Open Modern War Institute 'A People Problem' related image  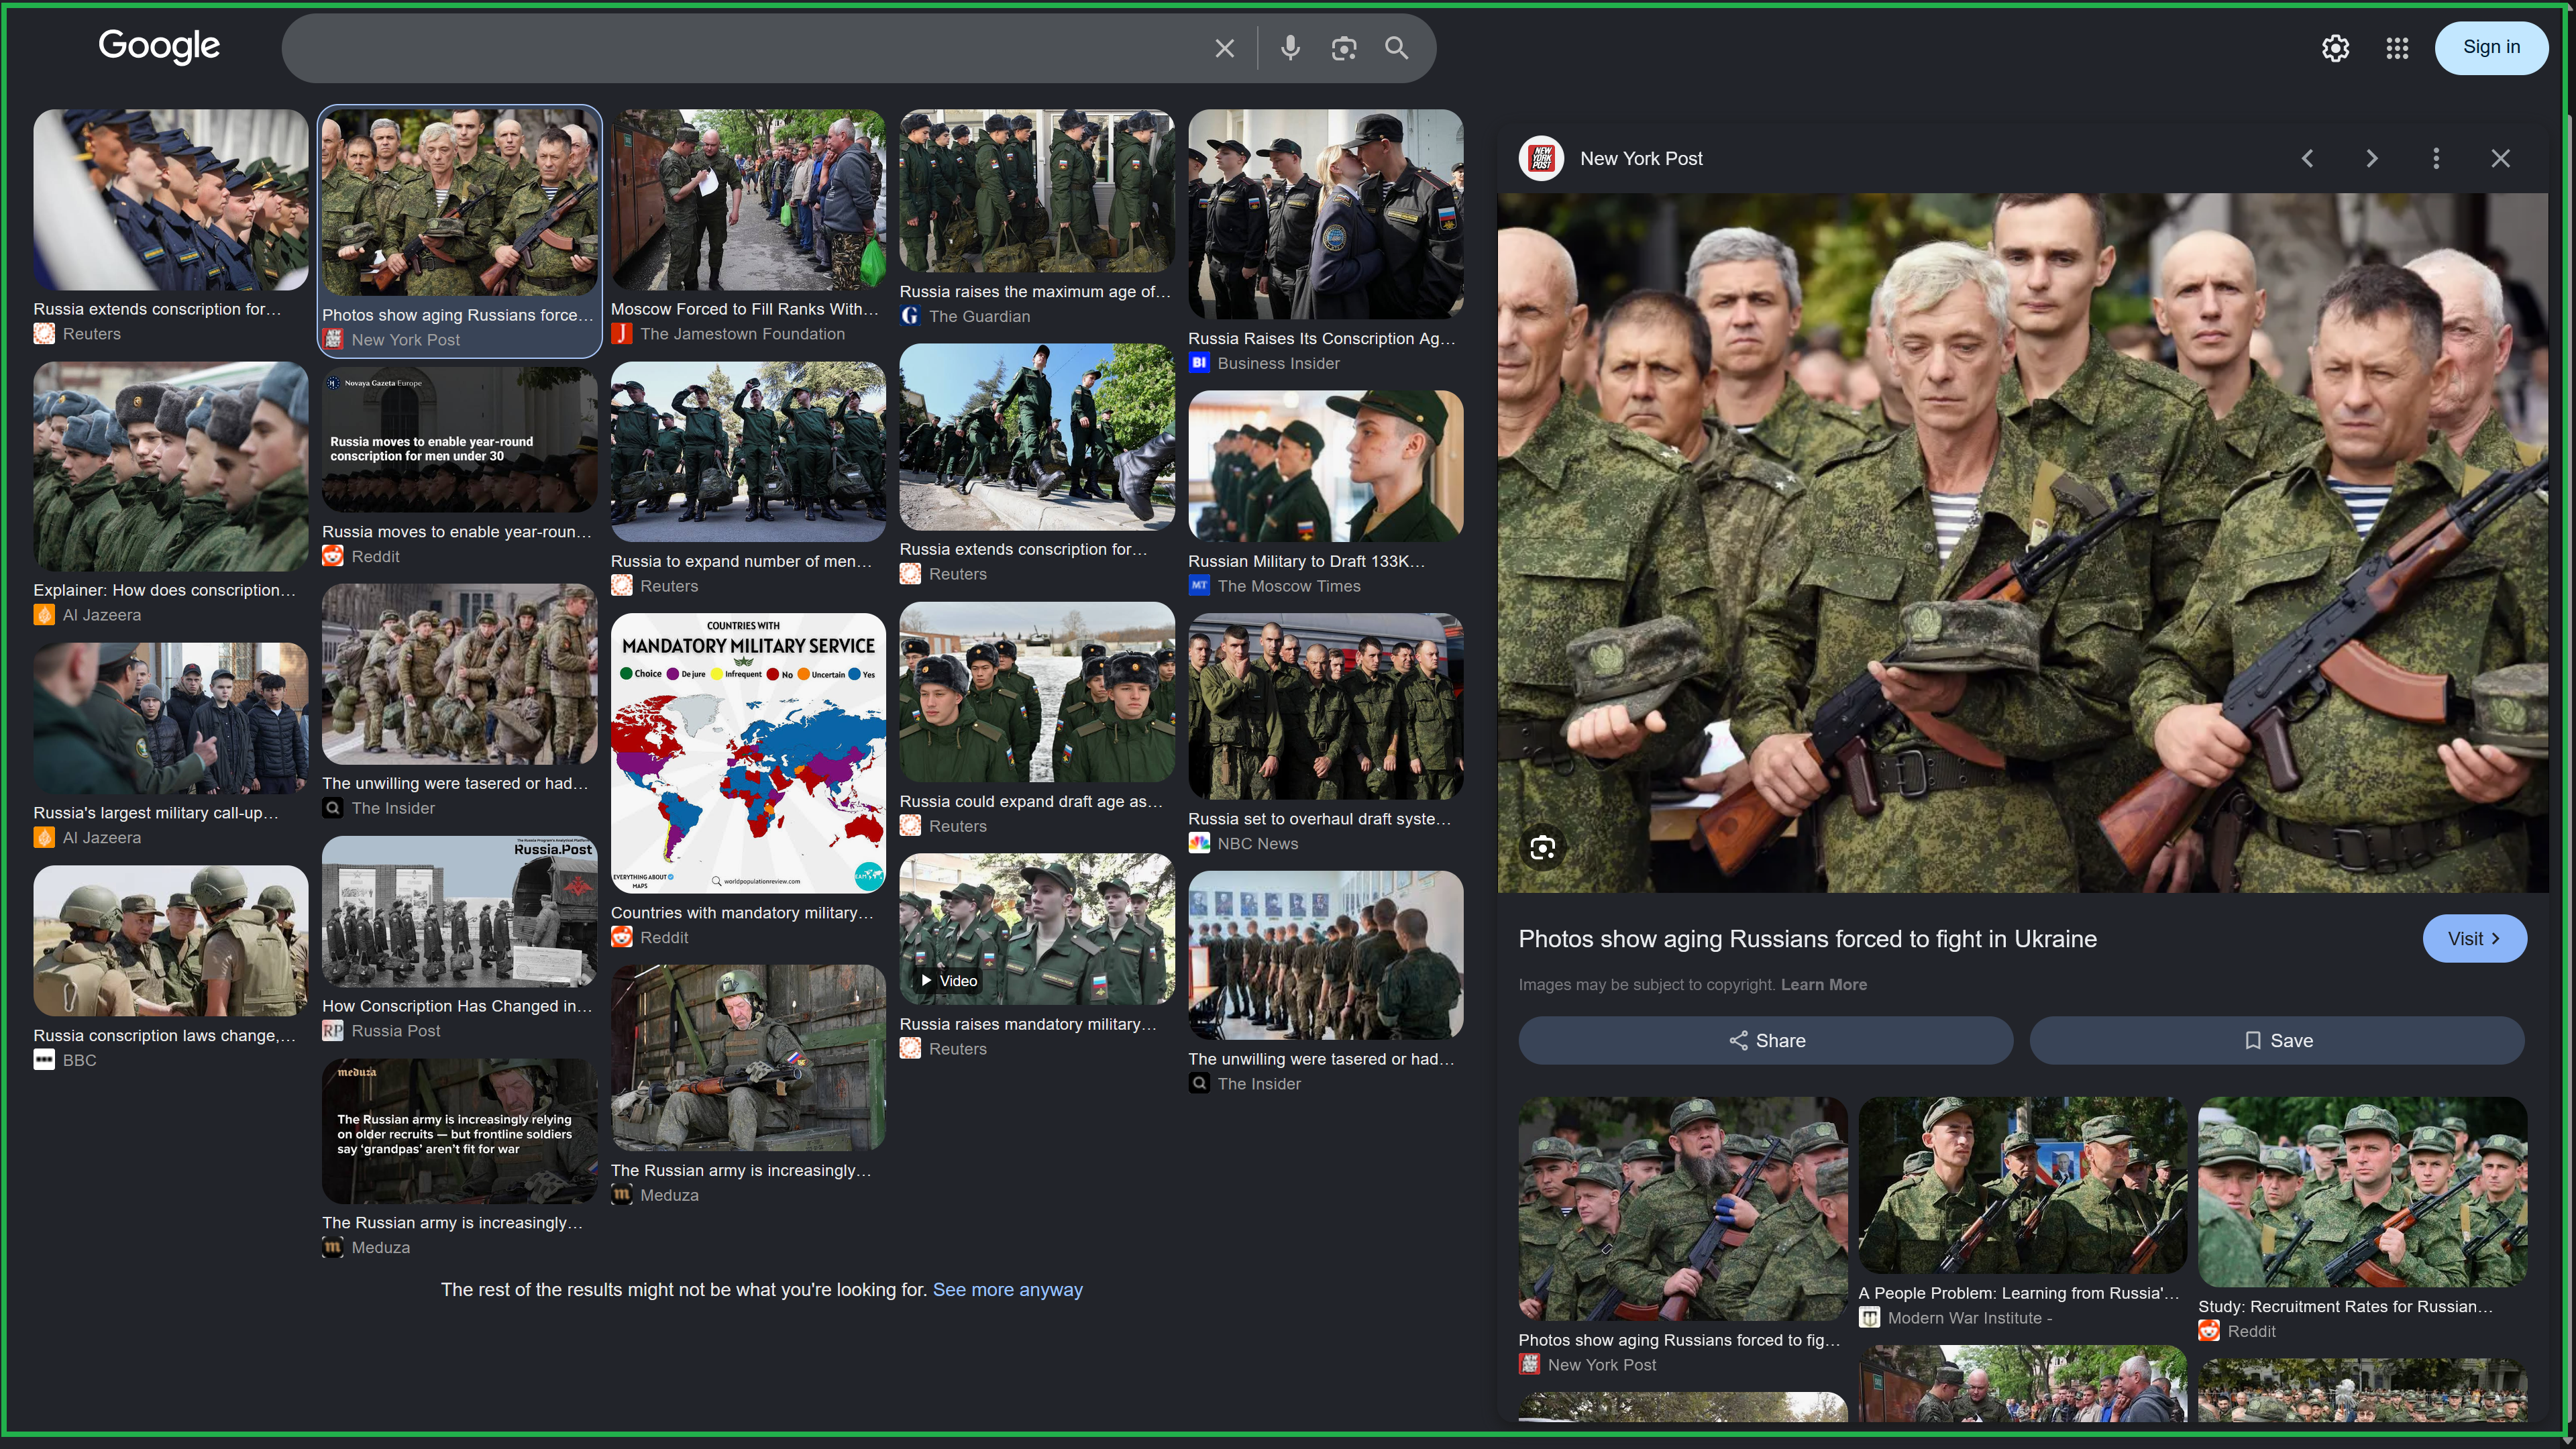[x=2022, y=1185]
